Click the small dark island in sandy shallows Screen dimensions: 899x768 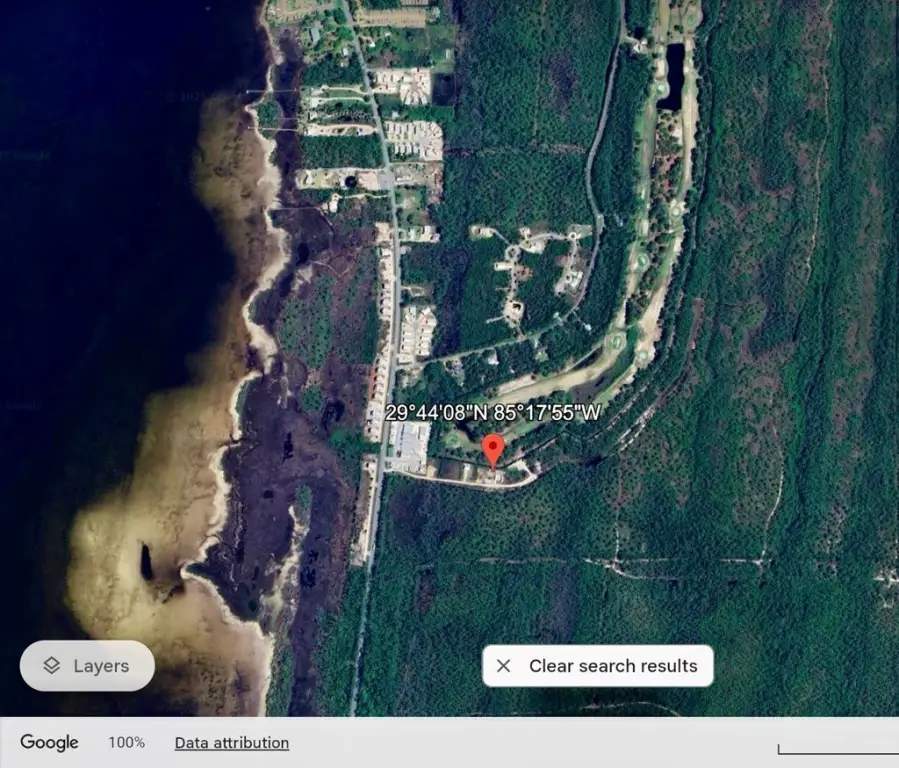coord(147,562)
